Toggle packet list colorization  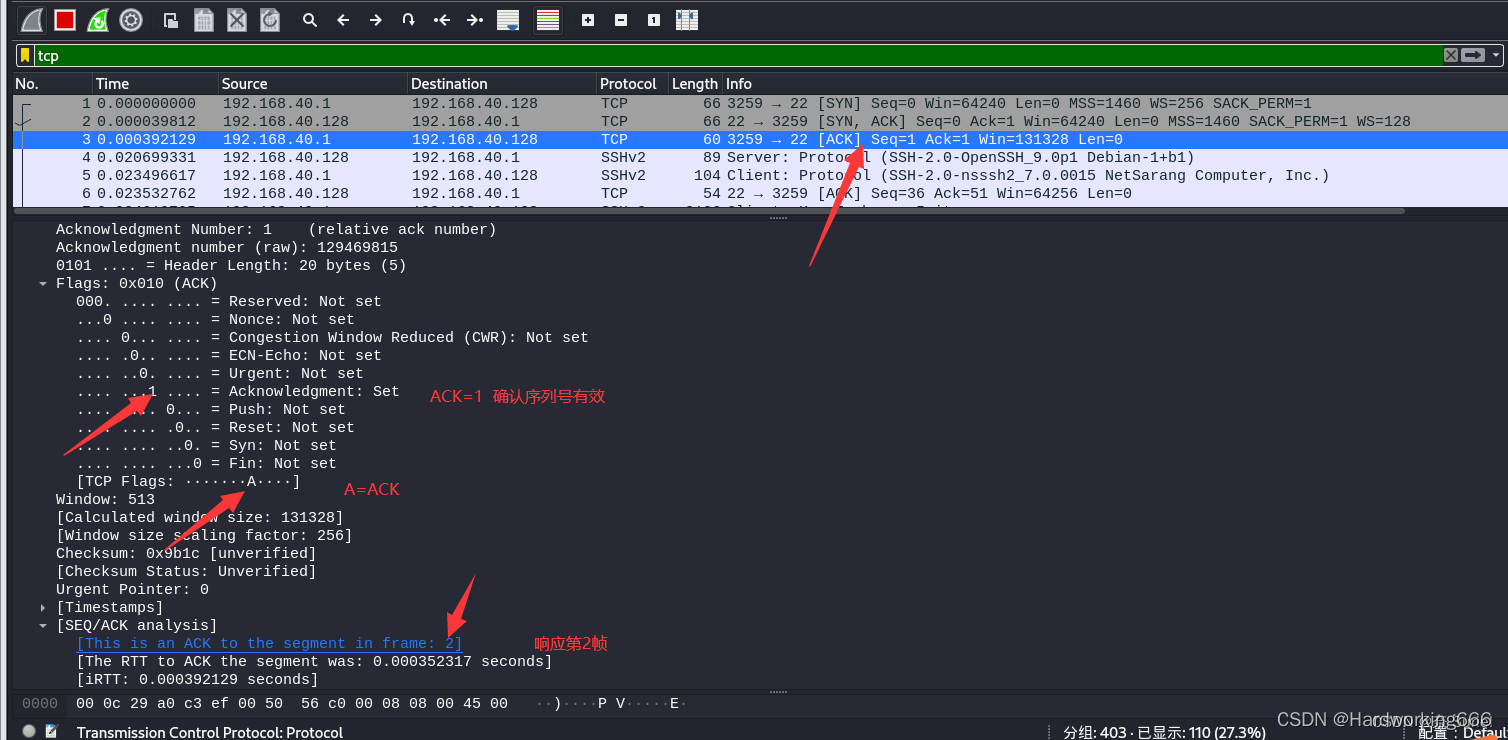point(548,20)
